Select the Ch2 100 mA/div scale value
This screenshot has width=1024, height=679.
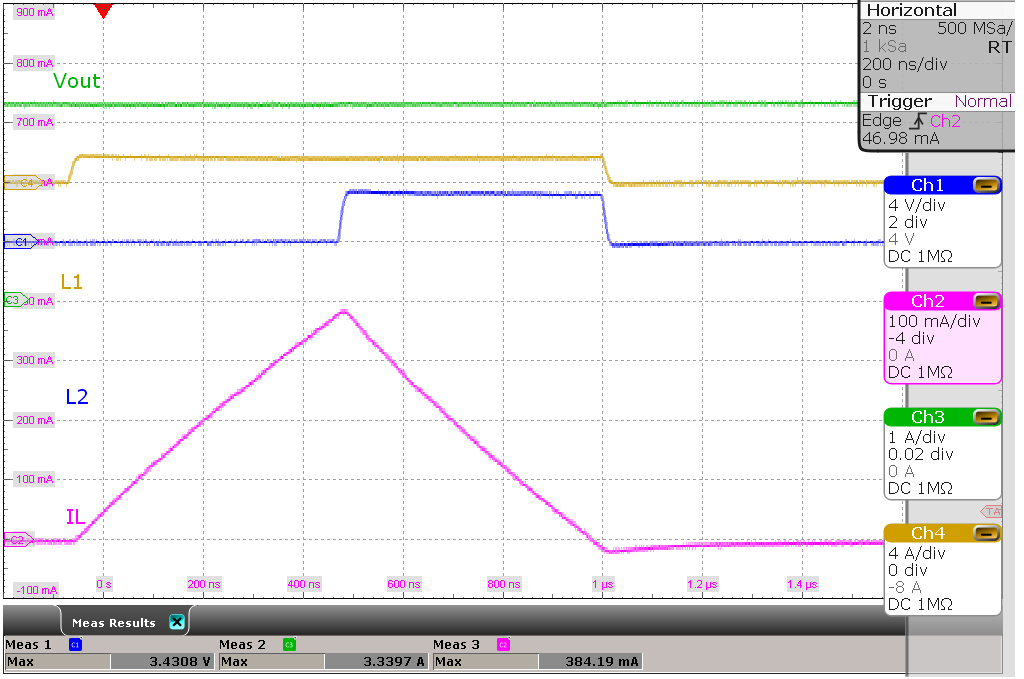tap(934, 322)
